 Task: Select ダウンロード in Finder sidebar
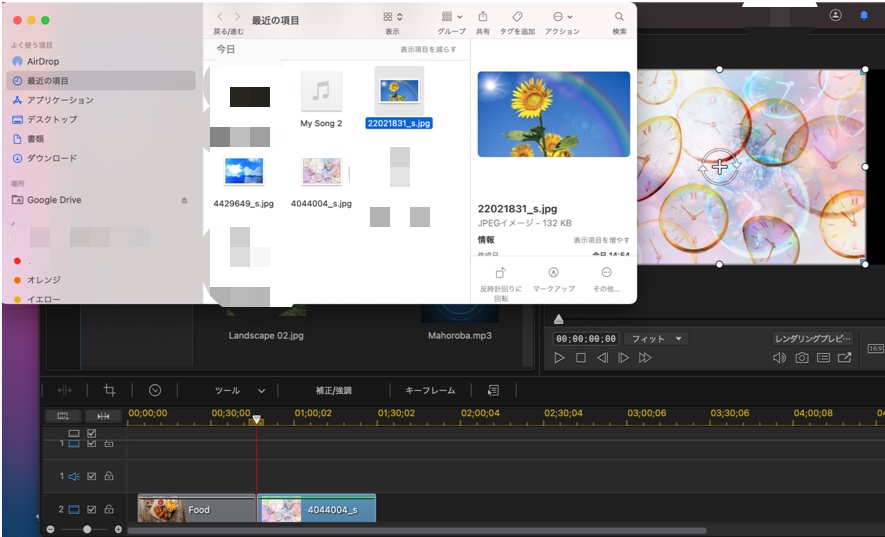(x=52, y=158)
